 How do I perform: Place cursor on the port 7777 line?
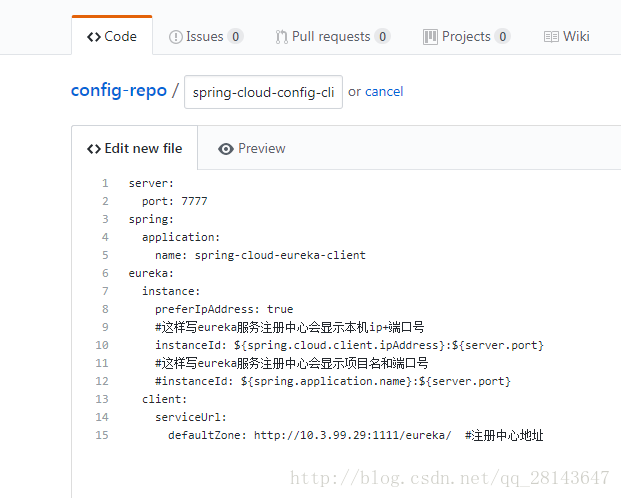tap(174, 201)
